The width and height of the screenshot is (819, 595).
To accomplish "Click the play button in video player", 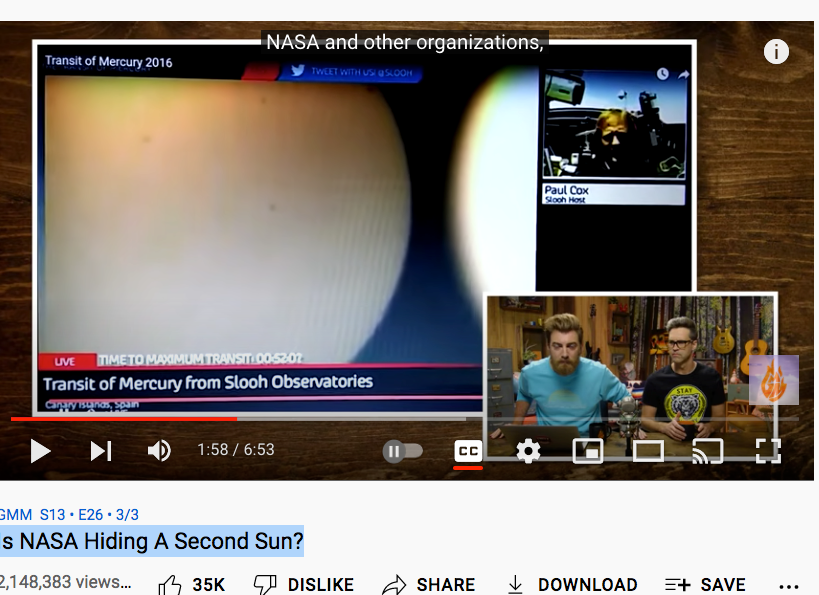I will pos(40,451).
